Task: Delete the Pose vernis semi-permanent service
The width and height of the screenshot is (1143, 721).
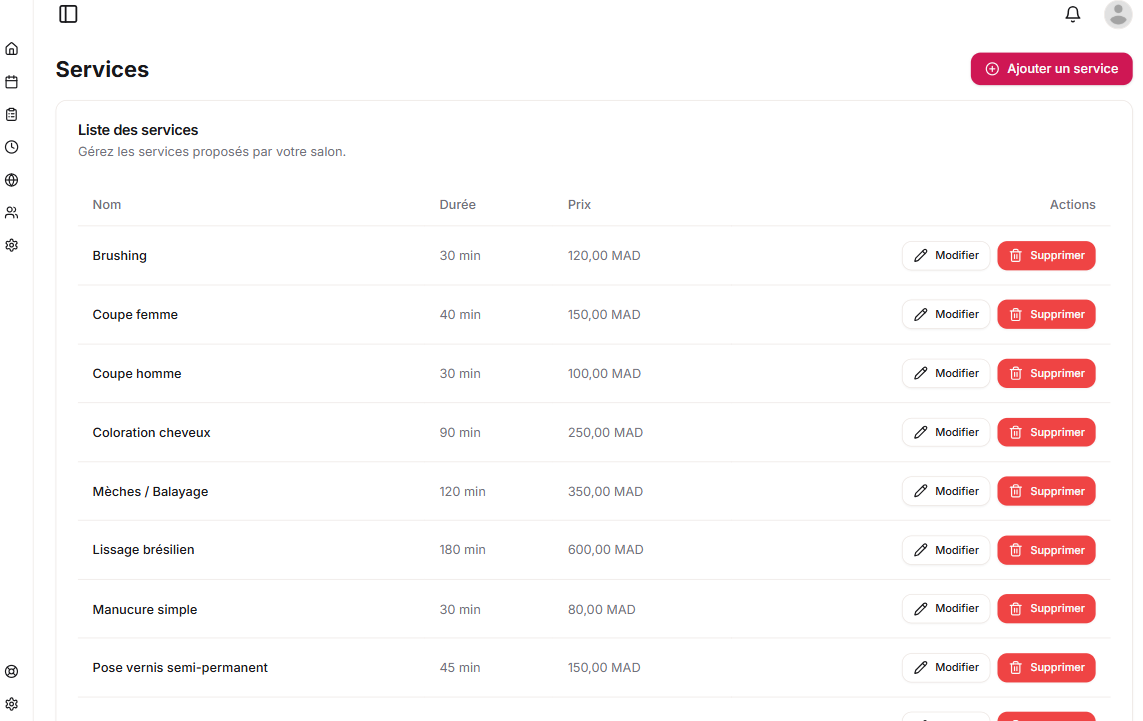Action: pos(1046,668)
